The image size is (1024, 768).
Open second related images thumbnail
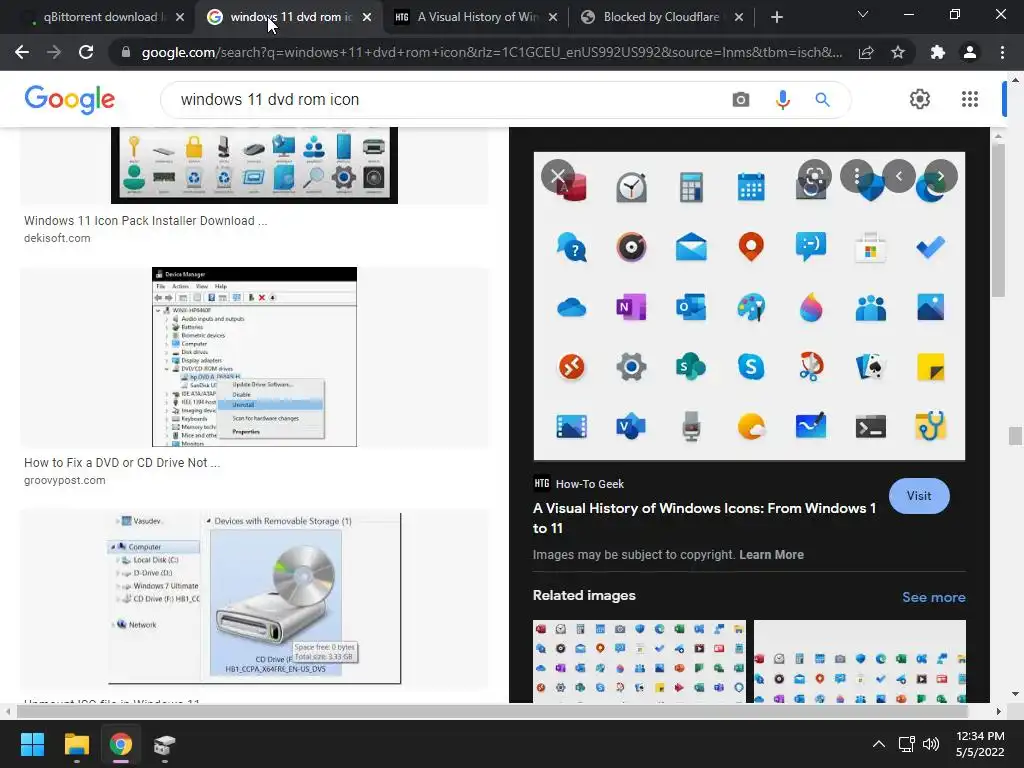(x=859, y=661)
